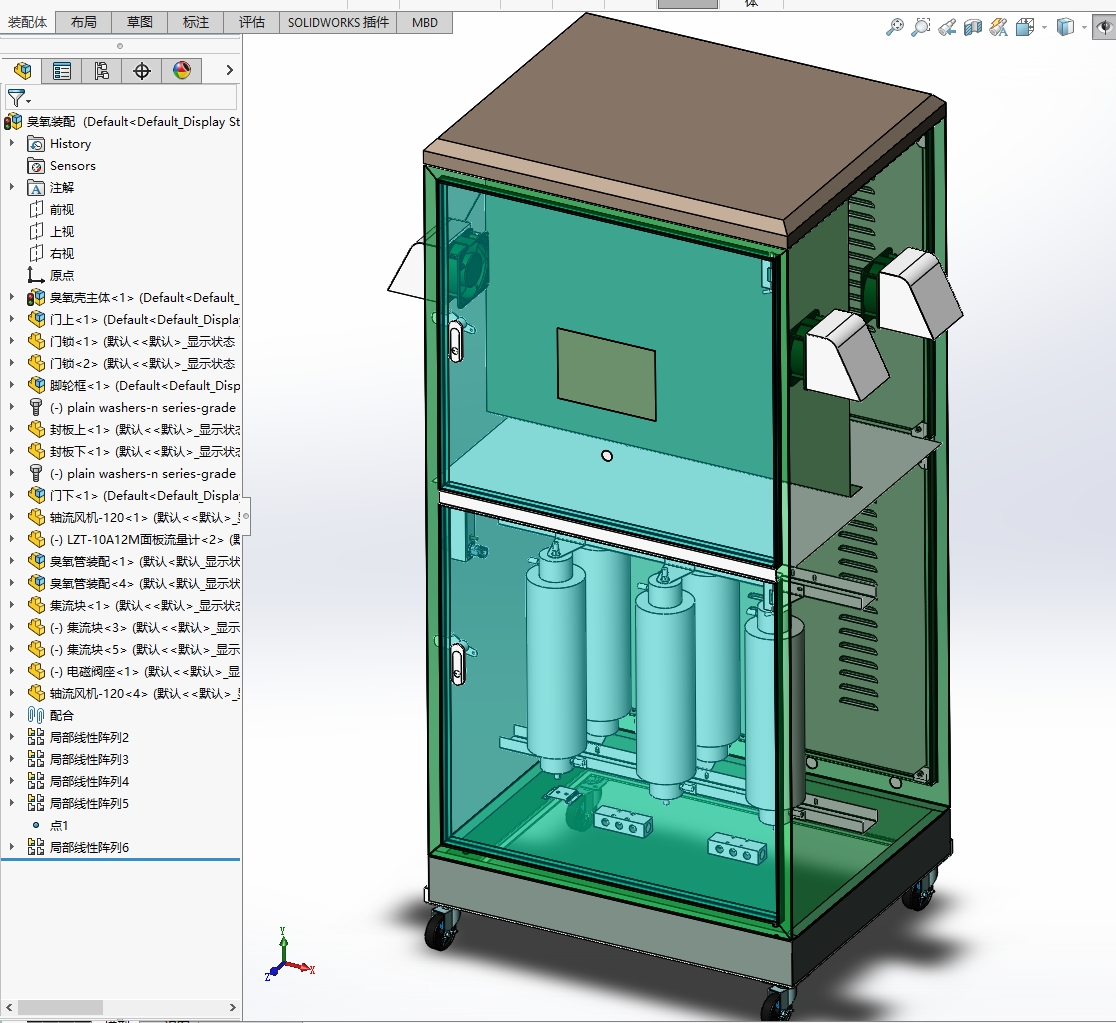
Task: Select the 右视 plane label
Action: click(62, 254)
